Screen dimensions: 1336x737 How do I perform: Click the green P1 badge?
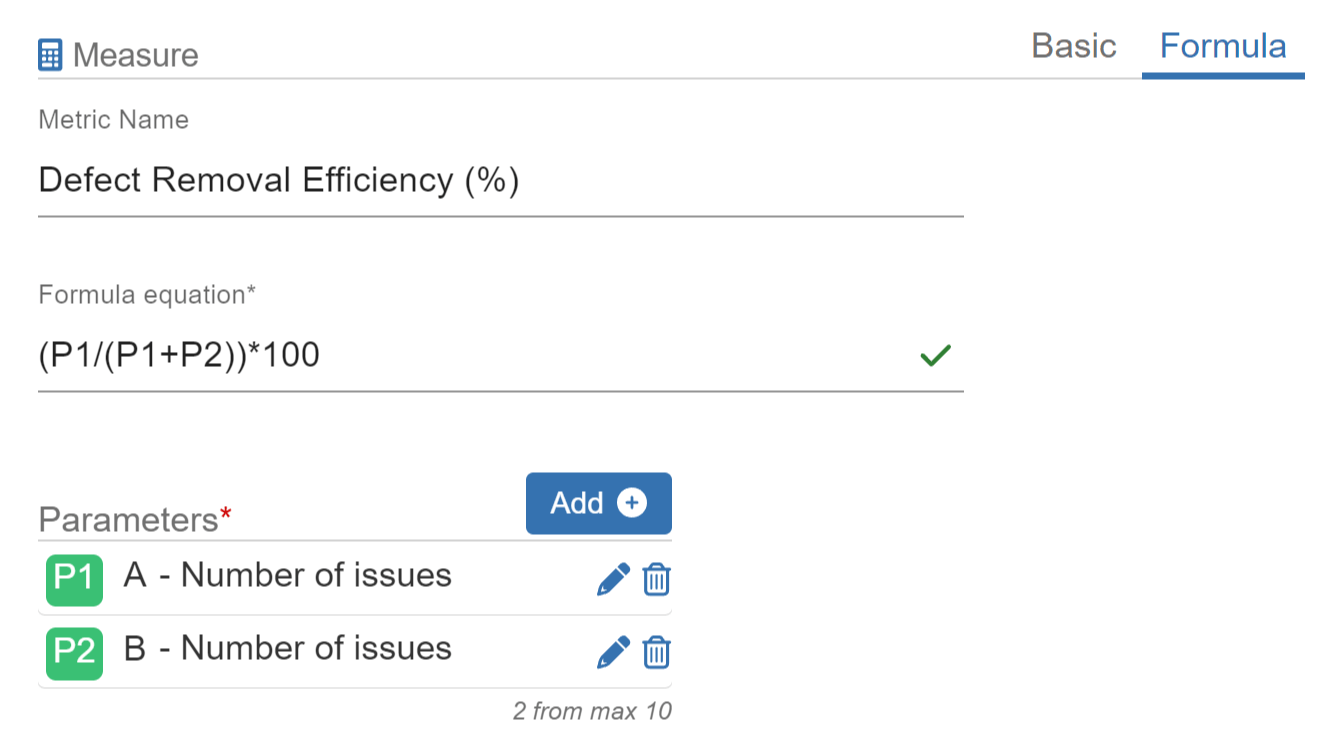click(74, 578)
